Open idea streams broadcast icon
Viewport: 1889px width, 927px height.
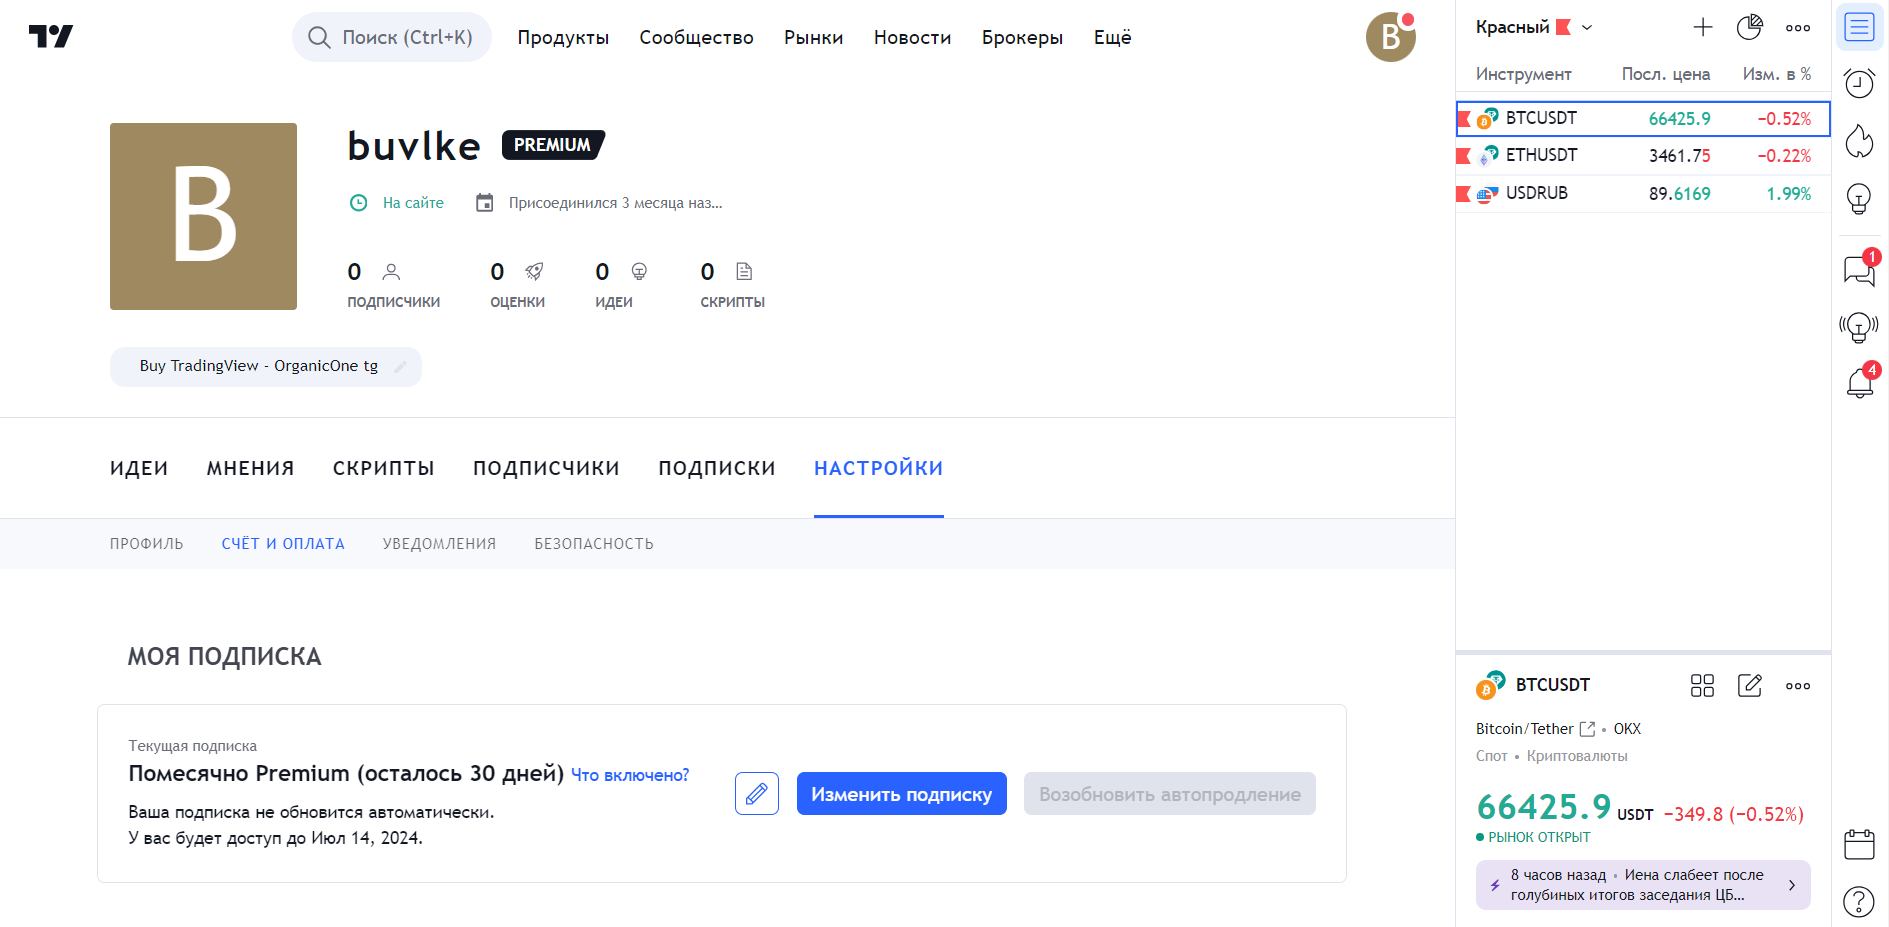tap(1859, 327)
